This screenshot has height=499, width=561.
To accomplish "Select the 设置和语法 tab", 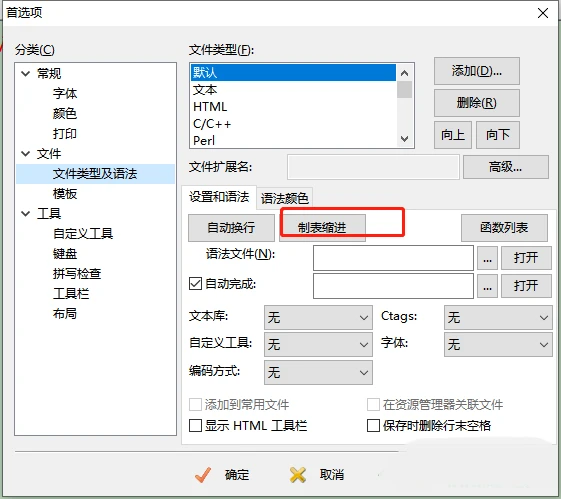I will 219,197.
